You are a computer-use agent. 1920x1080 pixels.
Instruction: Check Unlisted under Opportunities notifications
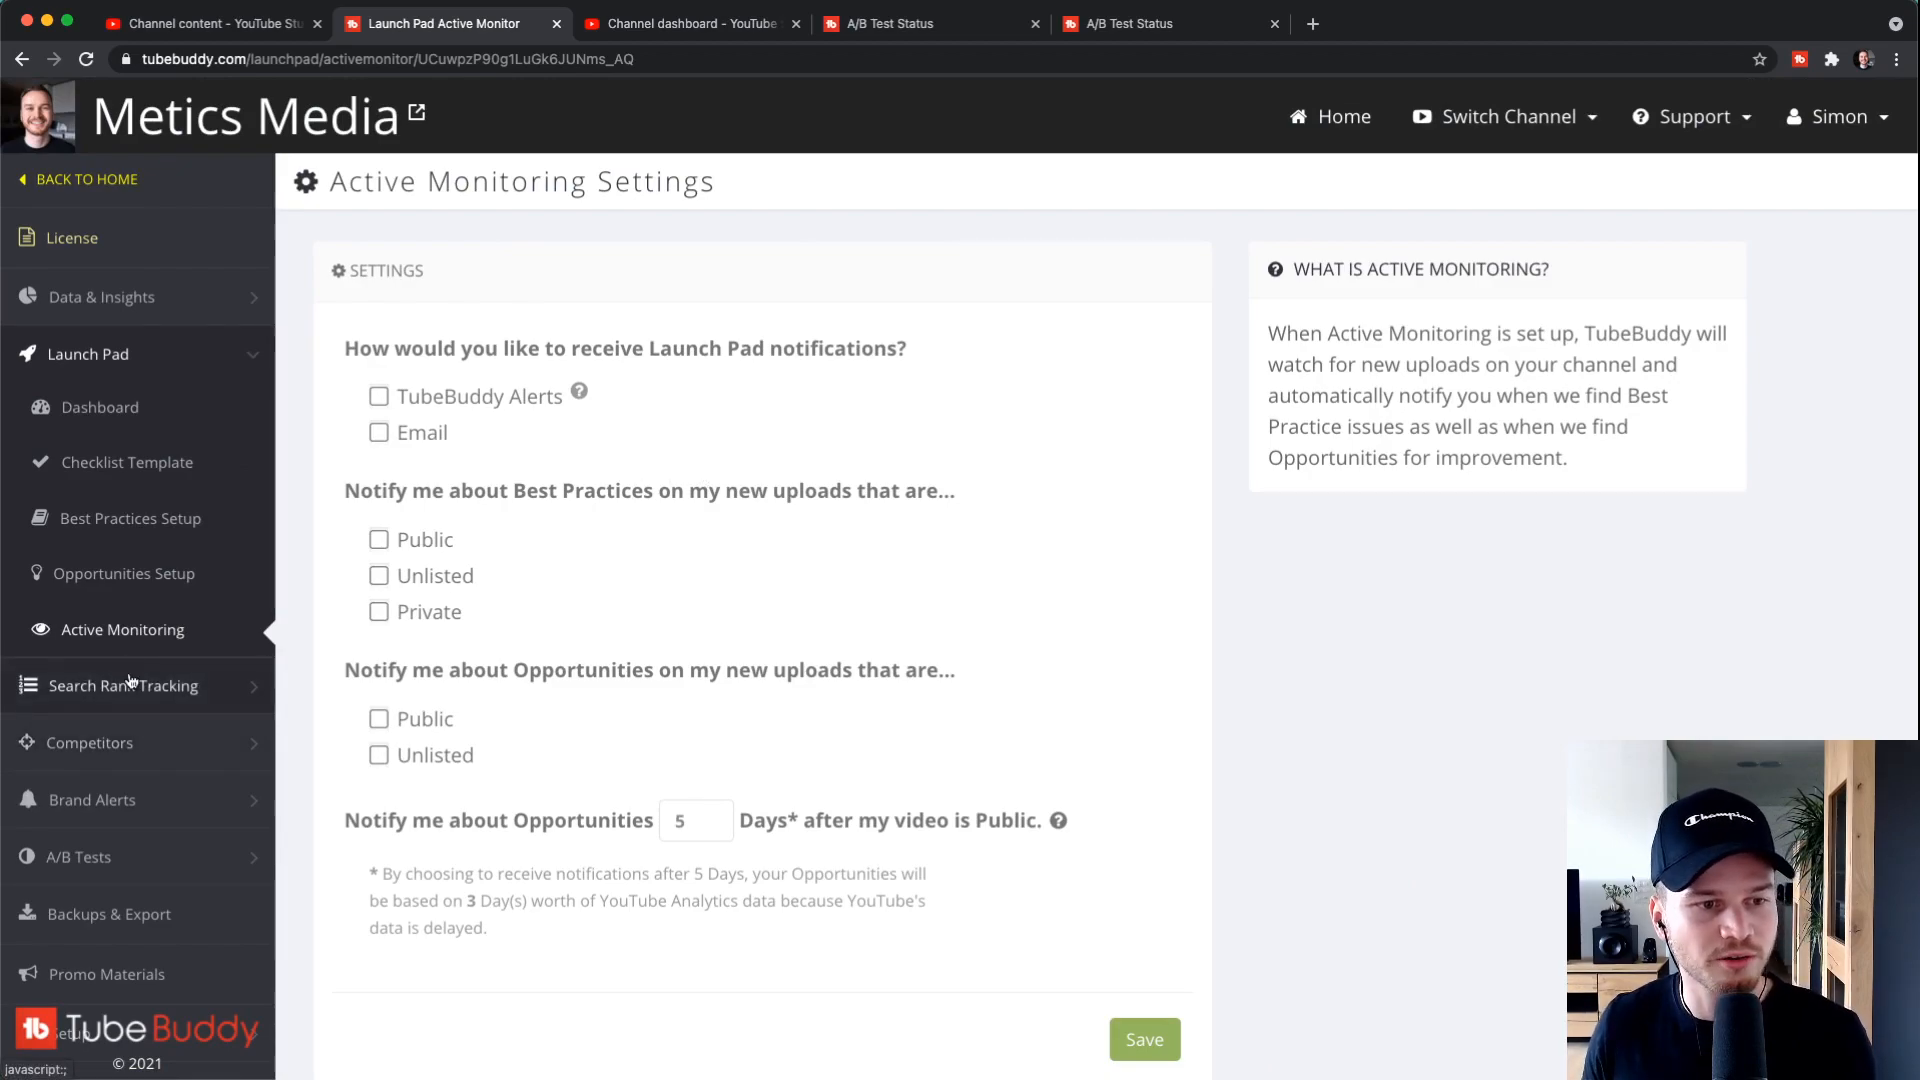pyautogui.click(x=379, y=754)
